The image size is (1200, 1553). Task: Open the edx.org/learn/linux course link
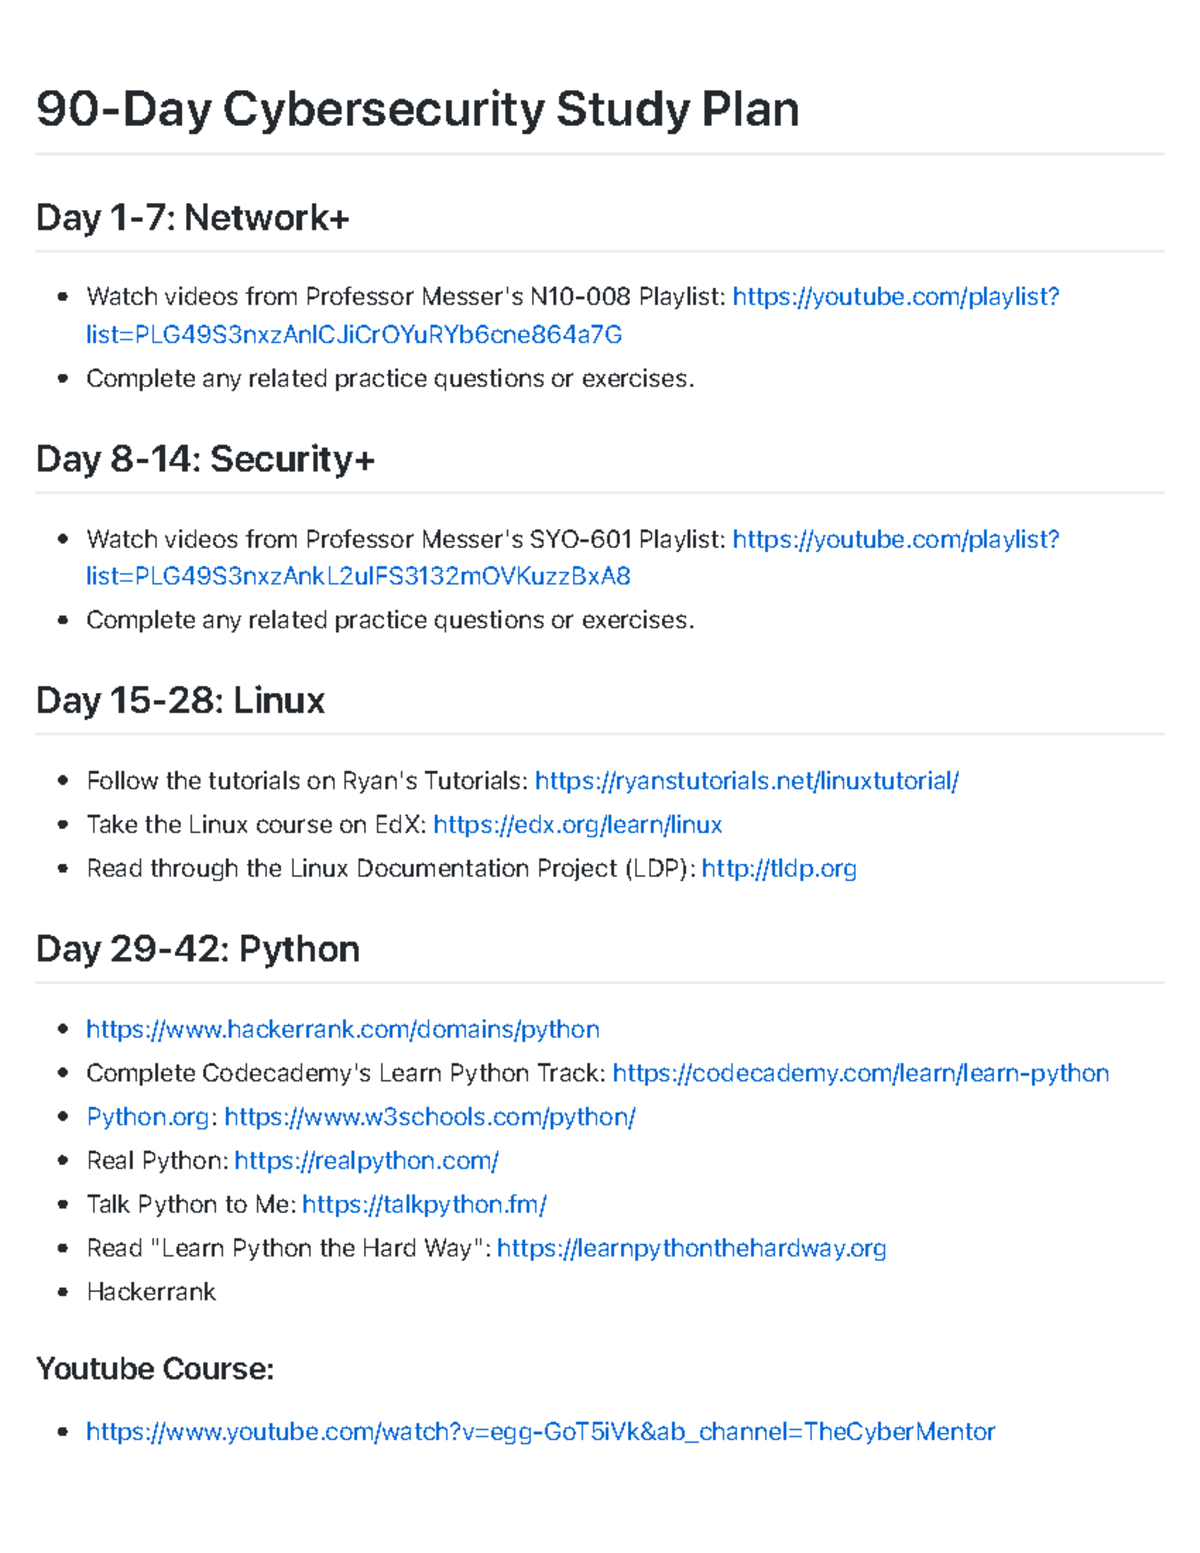click(x=577, y=825)
